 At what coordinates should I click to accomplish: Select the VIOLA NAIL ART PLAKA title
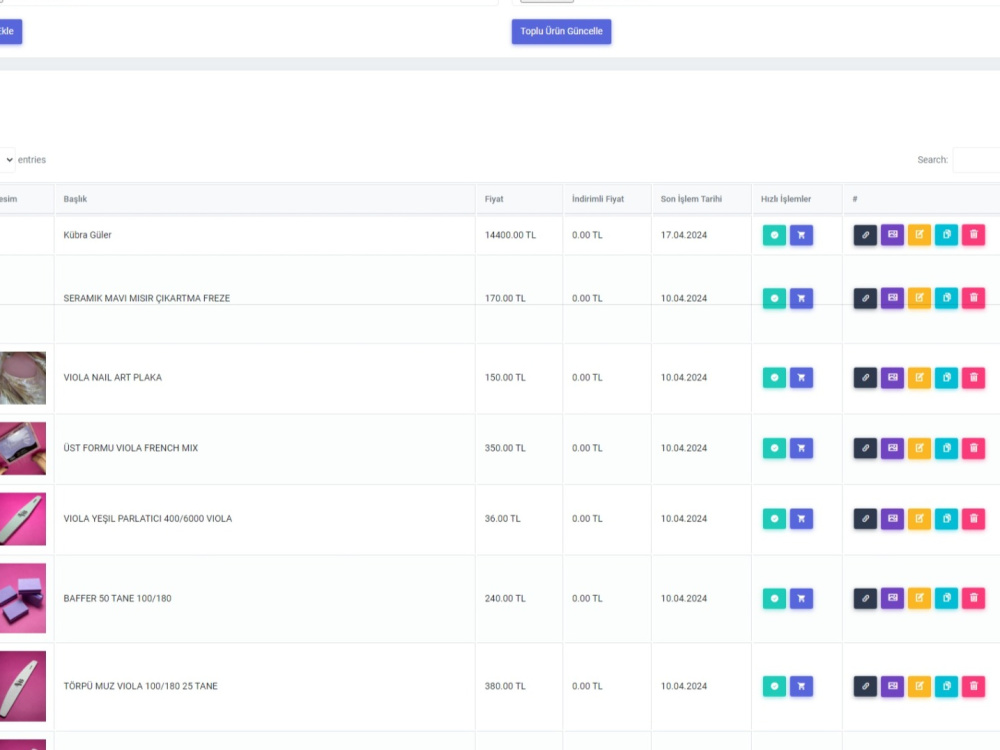[x=112, y=378]
